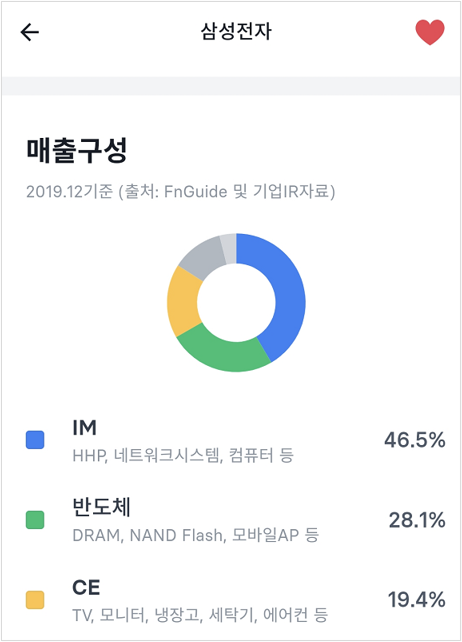Select the yellow CE donut segment
Screen dimensions: 462x642
[183, 301]
